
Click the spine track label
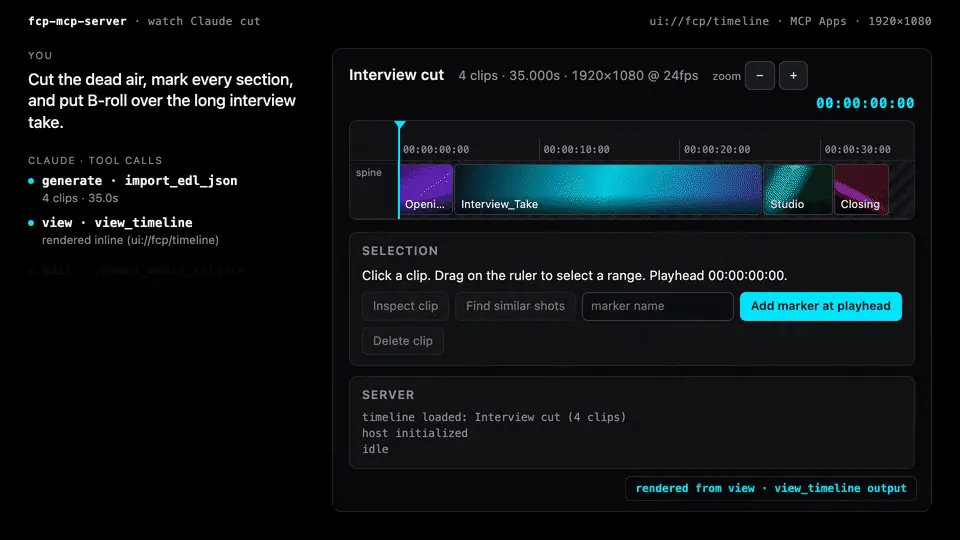pos(369,173)
